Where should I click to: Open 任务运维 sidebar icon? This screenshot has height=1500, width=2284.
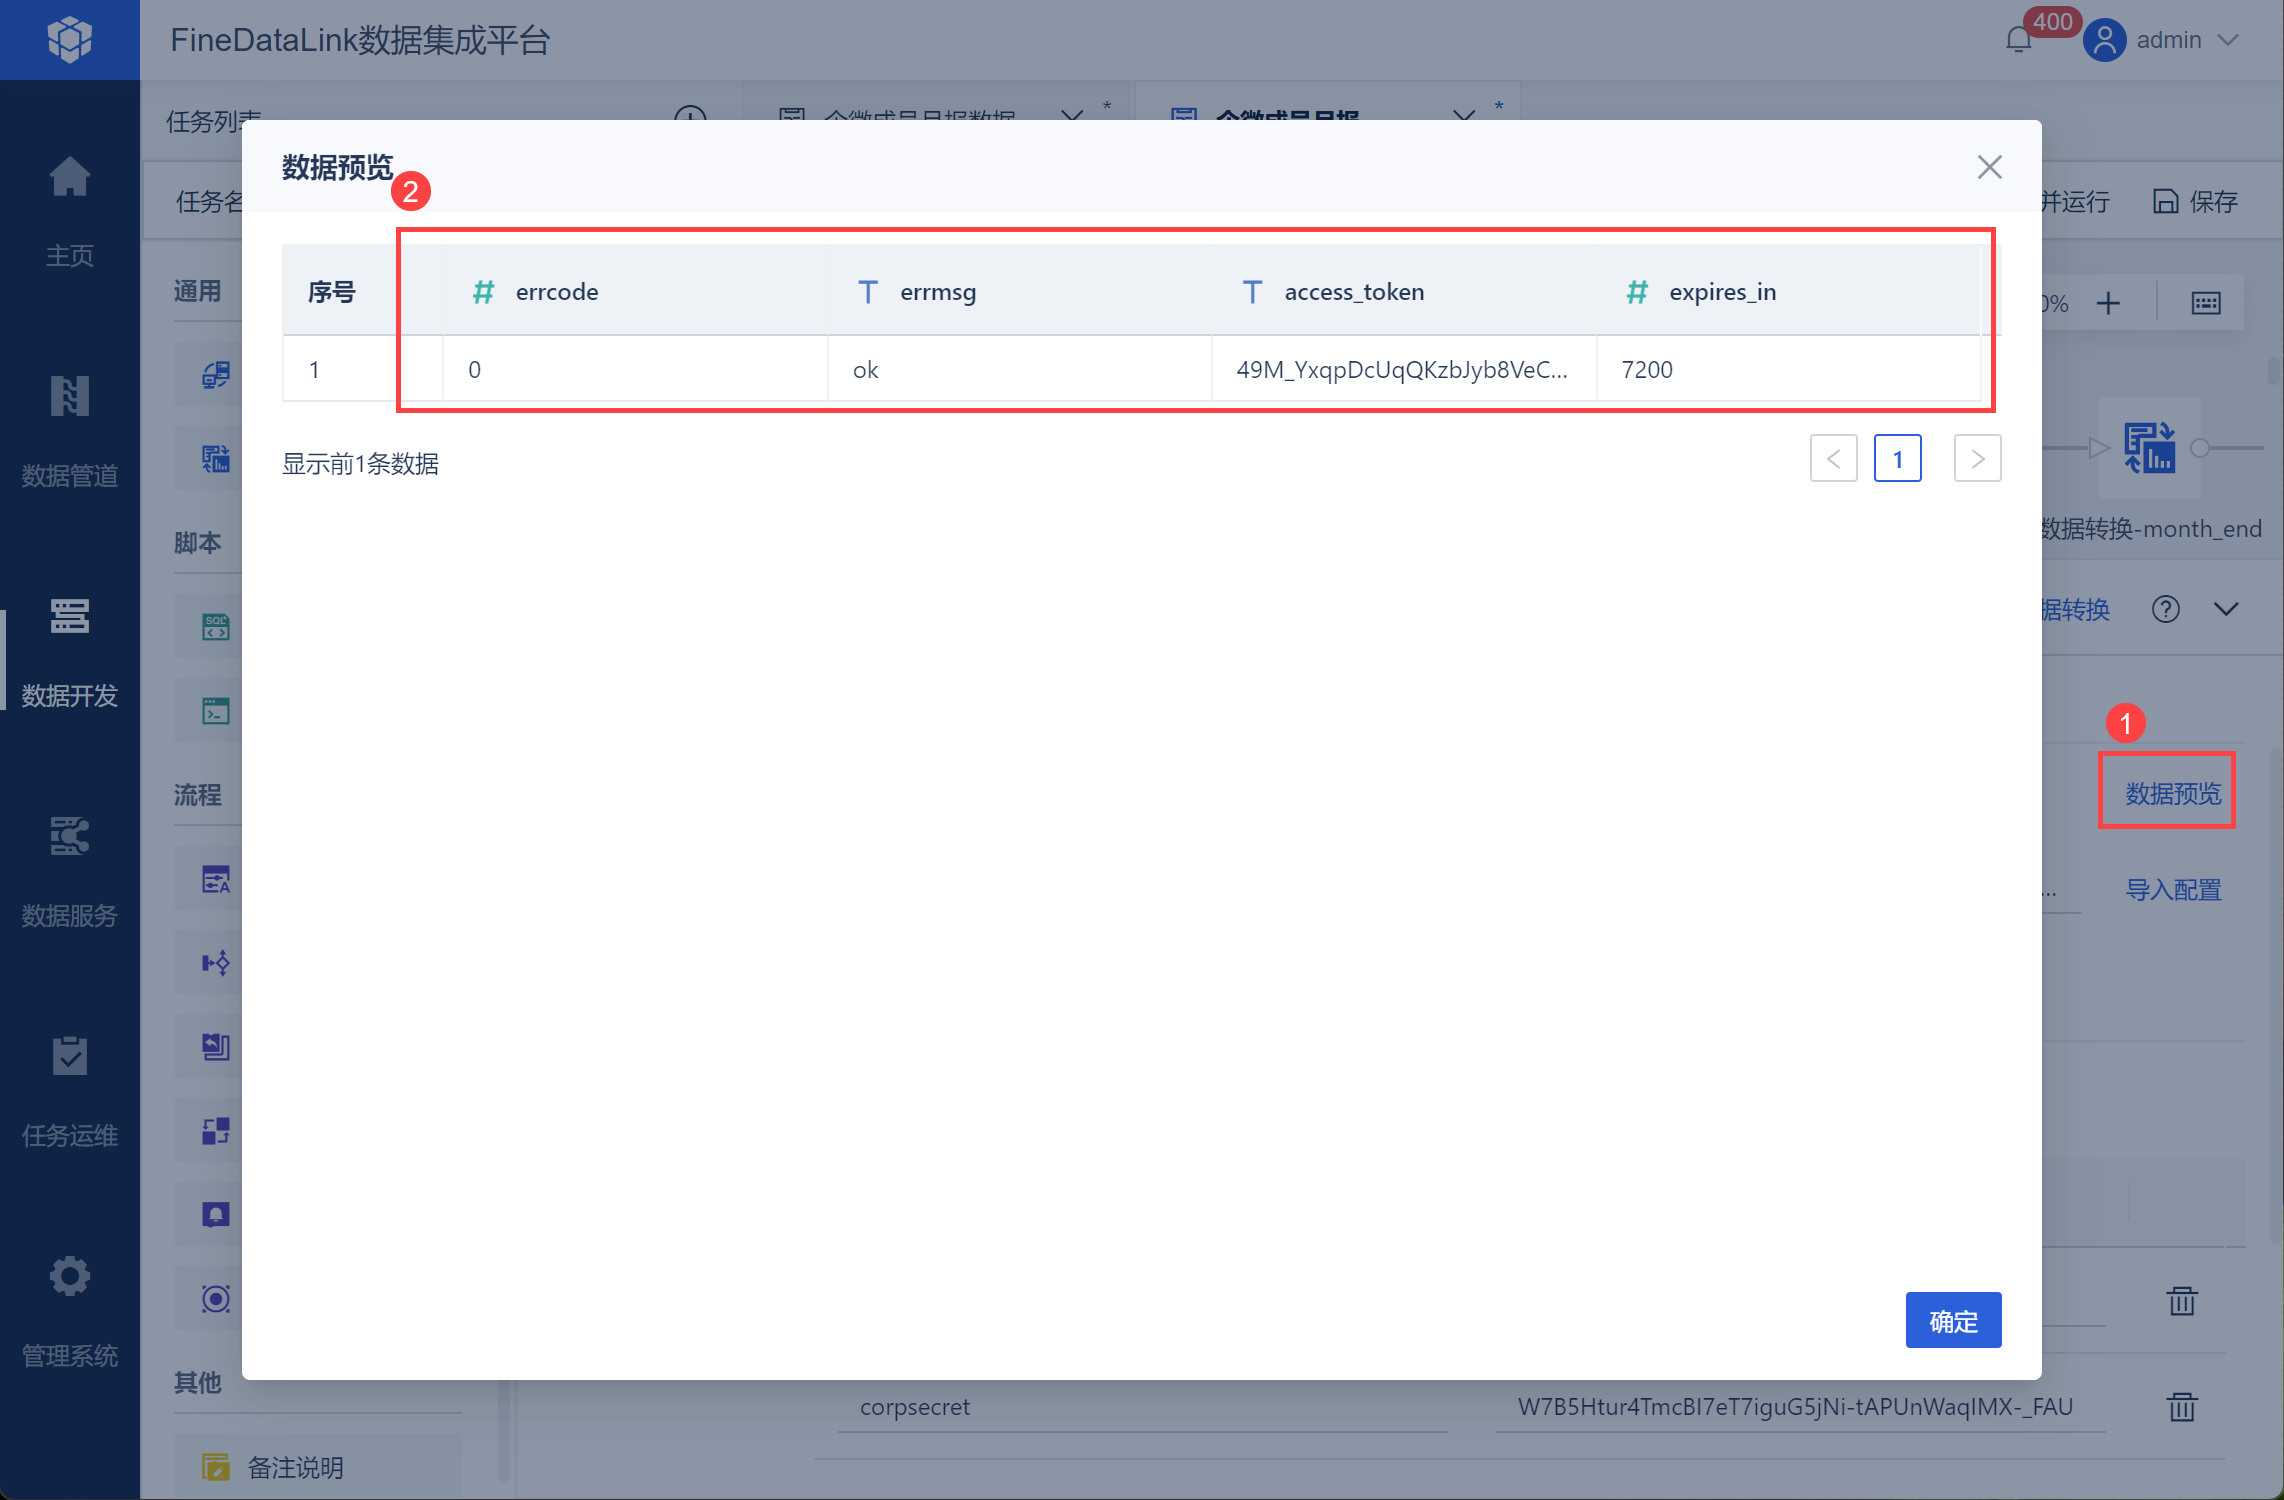point(69,1057)
